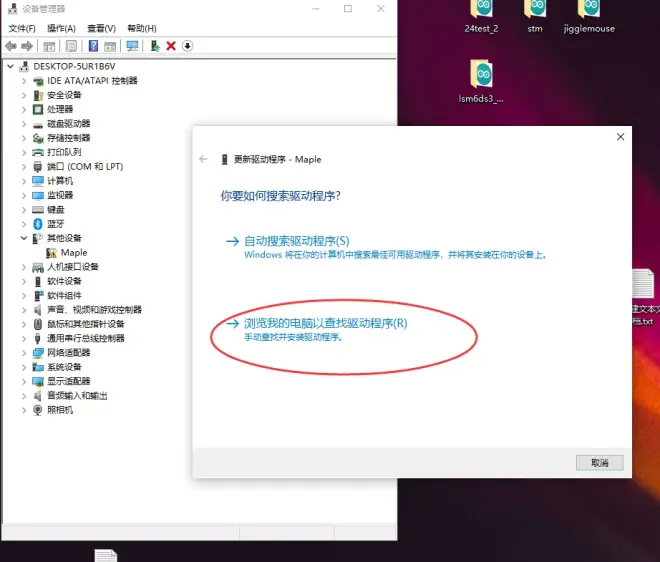Click the 软件设备 category icon
The image size is (660, 562).
click(x=38, y=281)
